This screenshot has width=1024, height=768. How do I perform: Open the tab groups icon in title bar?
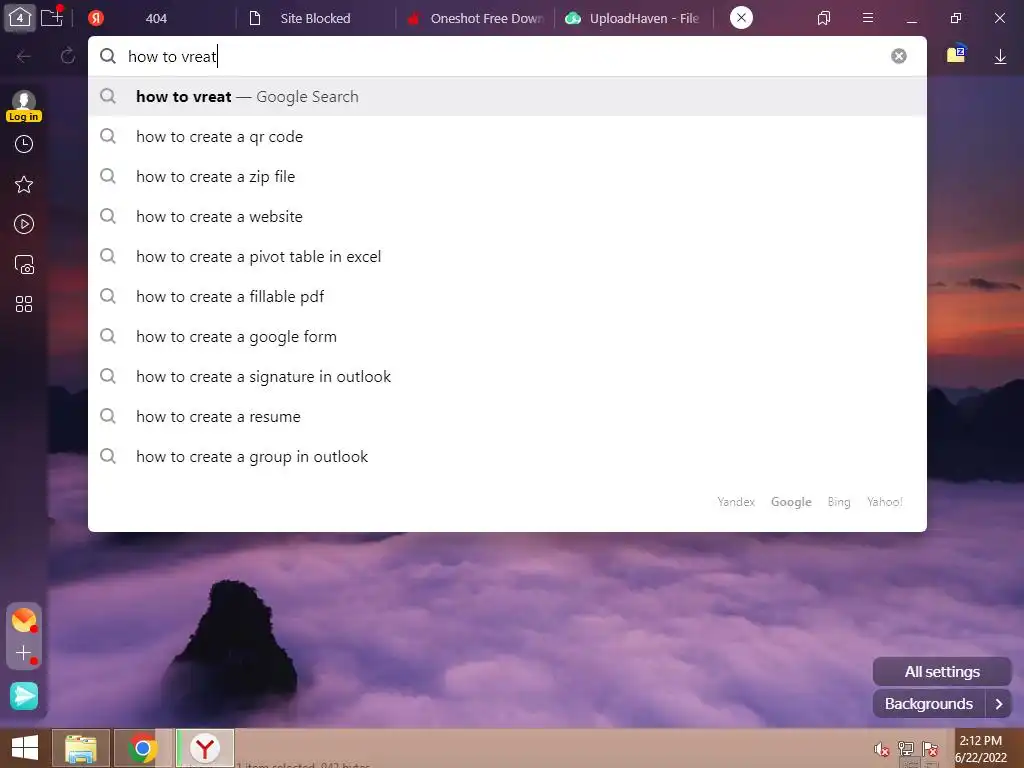[824, 18]
